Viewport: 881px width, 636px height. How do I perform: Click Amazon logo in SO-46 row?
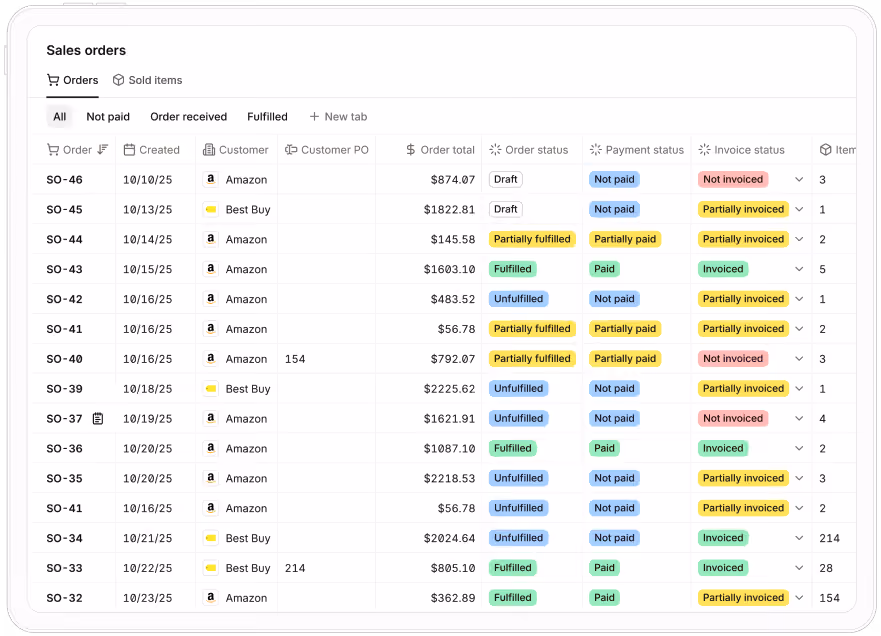click(x=211, y=179)
